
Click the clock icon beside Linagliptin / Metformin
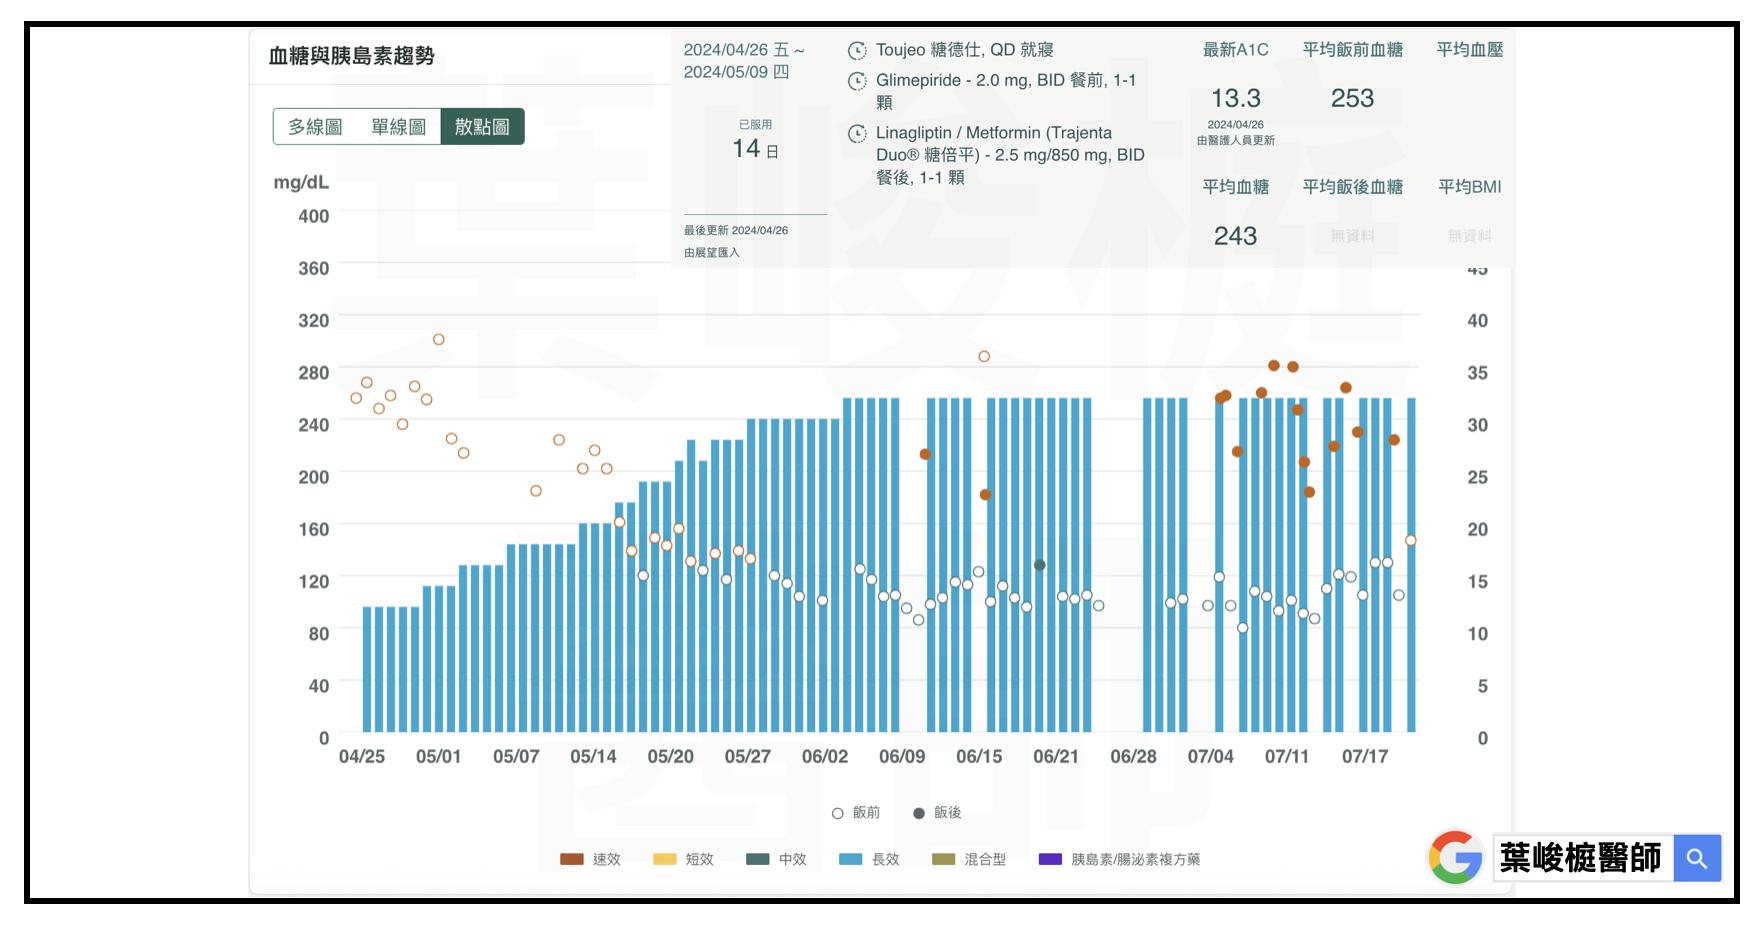857,134
